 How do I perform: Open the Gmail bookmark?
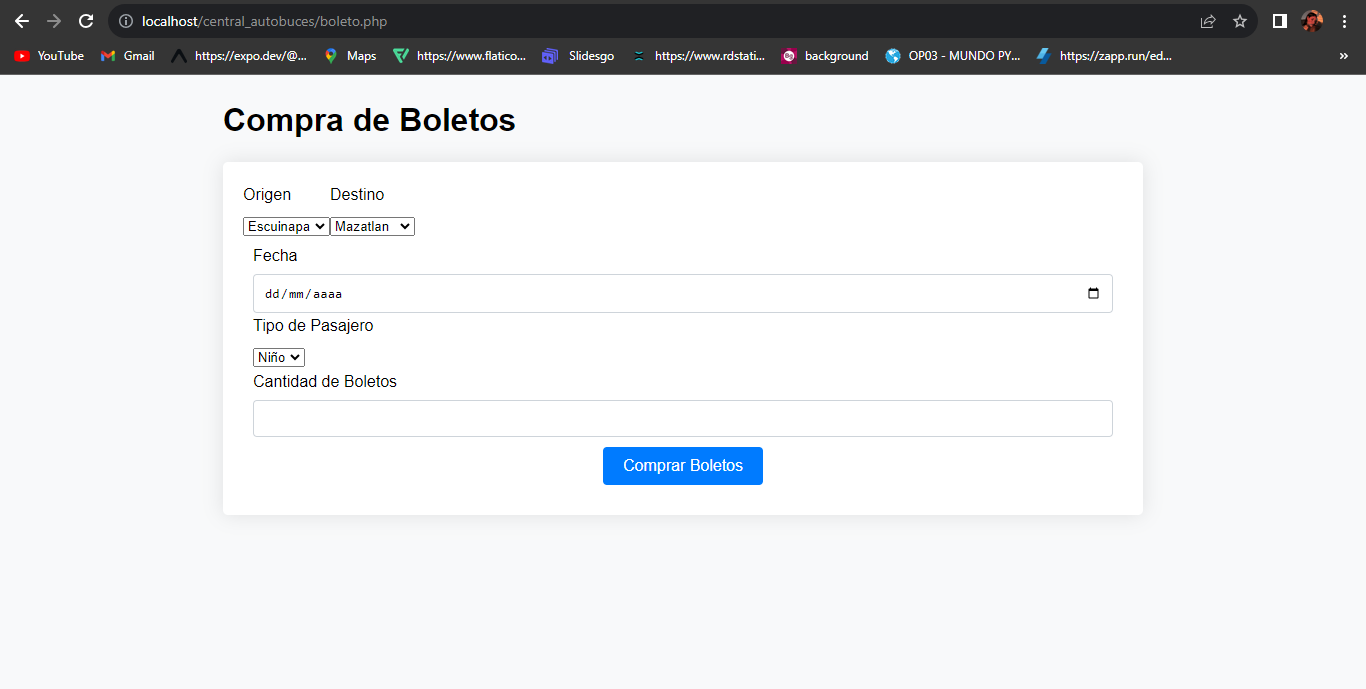[x=128, y=56]
